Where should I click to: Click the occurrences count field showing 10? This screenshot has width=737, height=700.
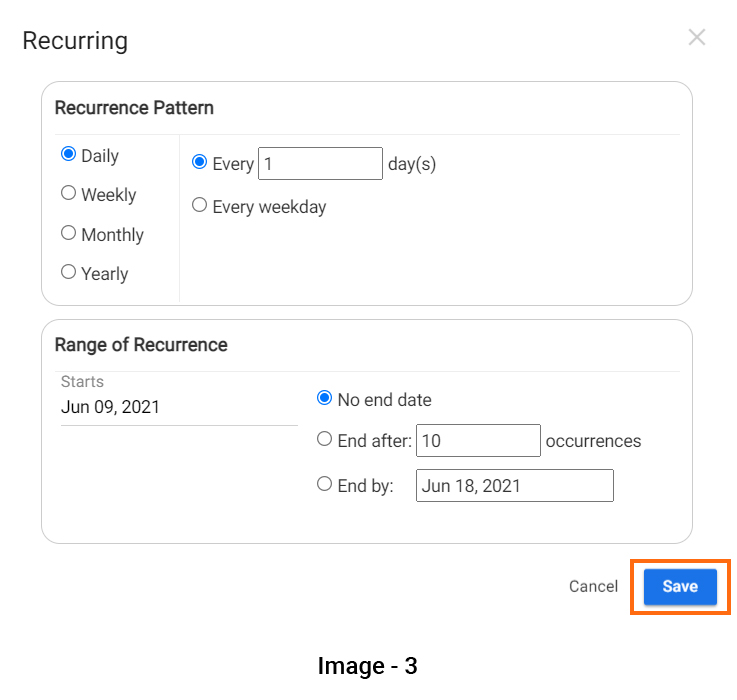(x=478, y=440)
